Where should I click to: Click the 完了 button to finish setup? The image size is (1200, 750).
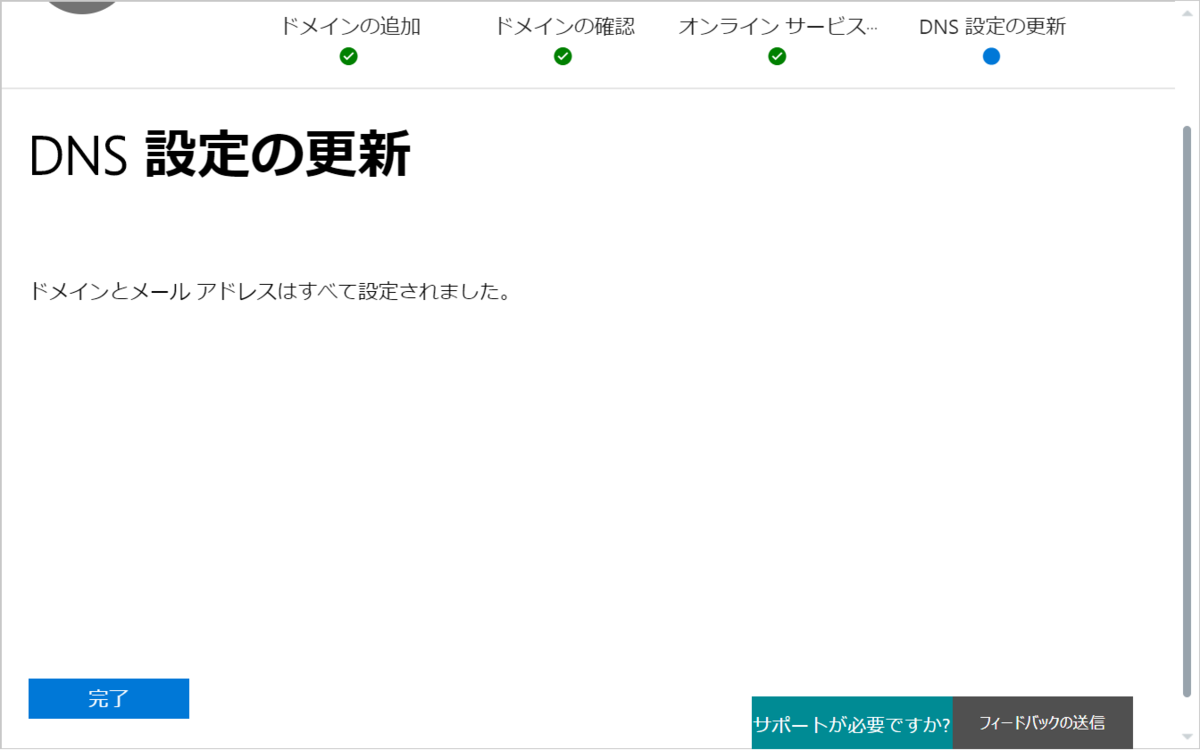click(108, 698)
